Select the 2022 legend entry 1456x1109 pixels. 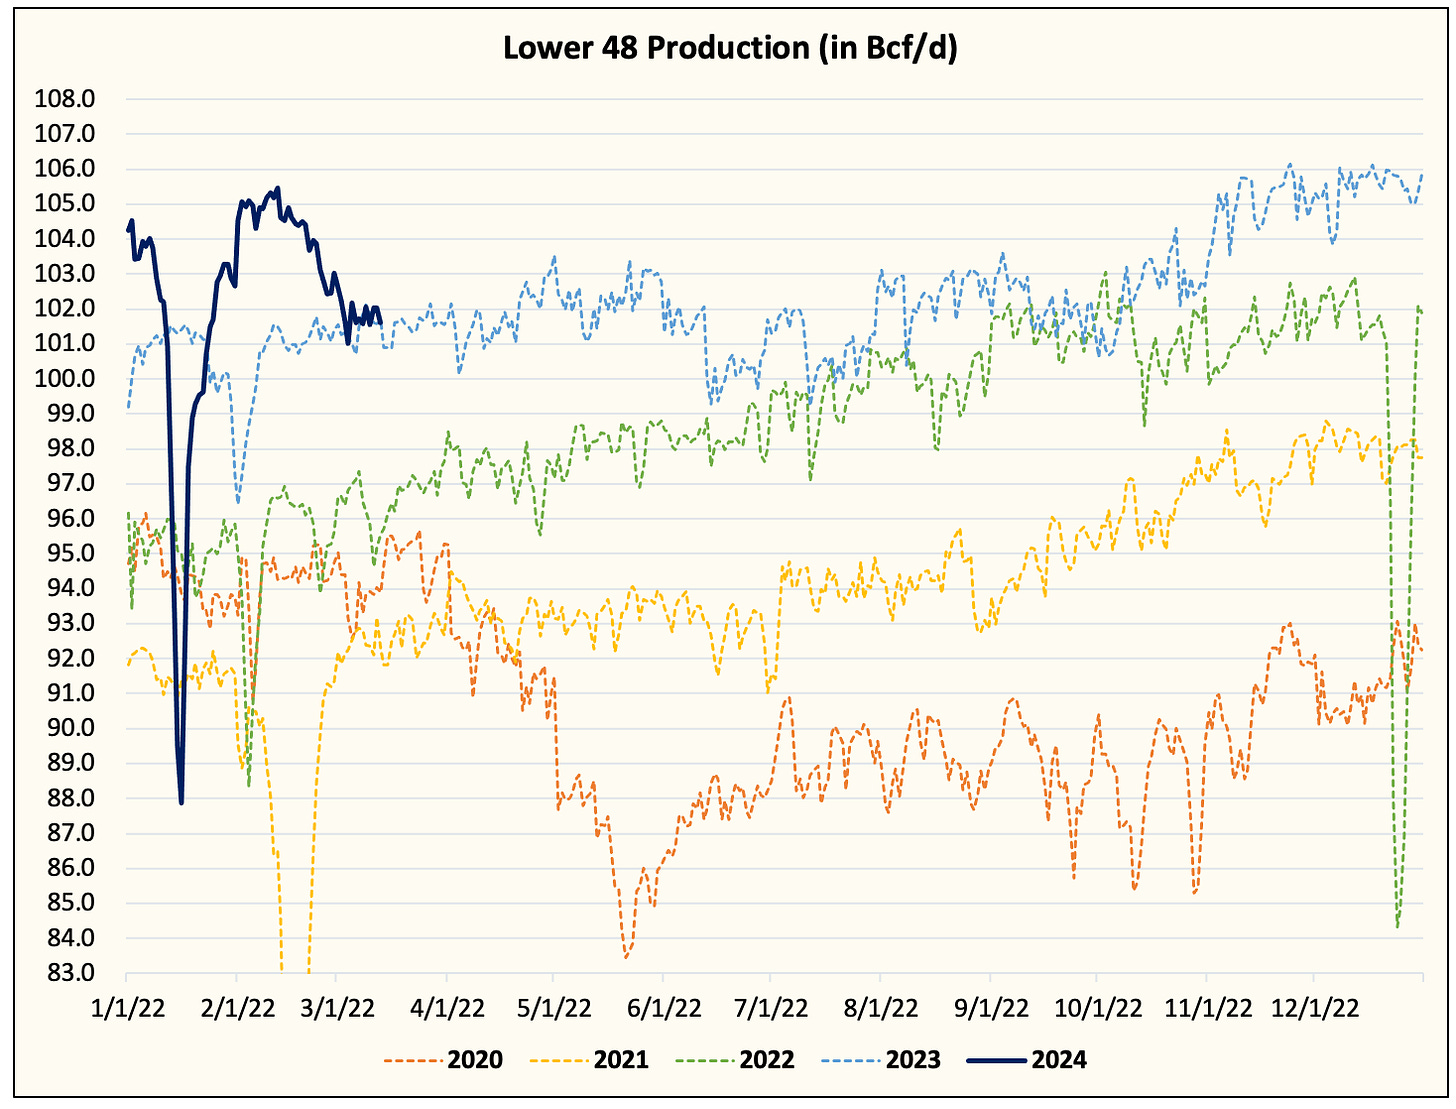coord(735,1060)
